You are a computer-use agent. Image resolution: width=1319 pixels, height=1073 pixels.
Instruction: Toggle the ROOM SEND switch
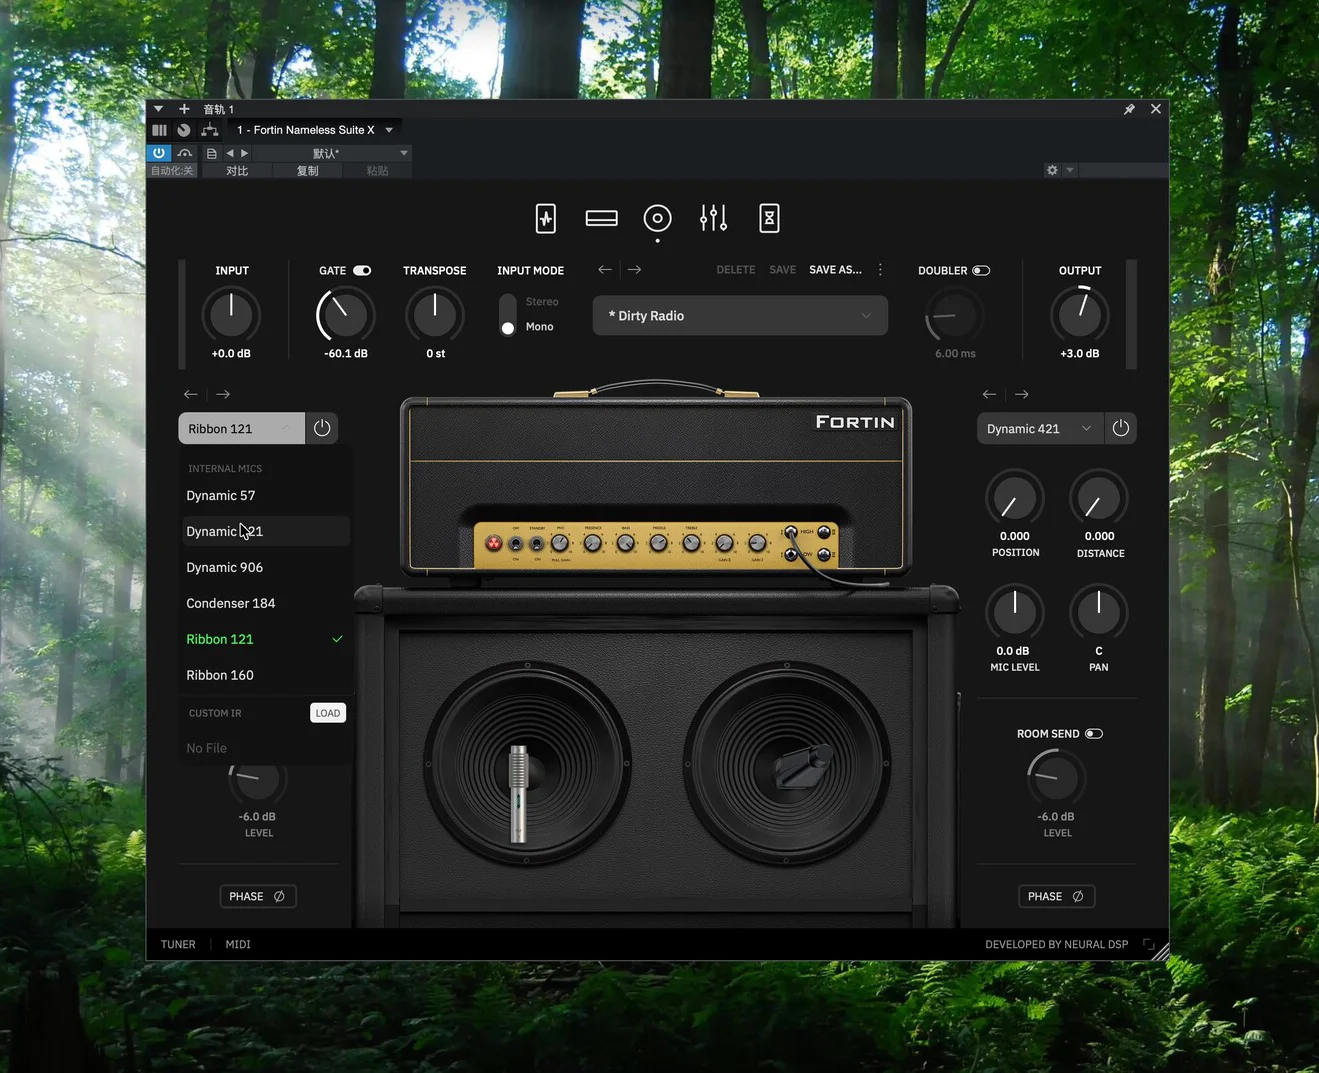point(1094,734)
